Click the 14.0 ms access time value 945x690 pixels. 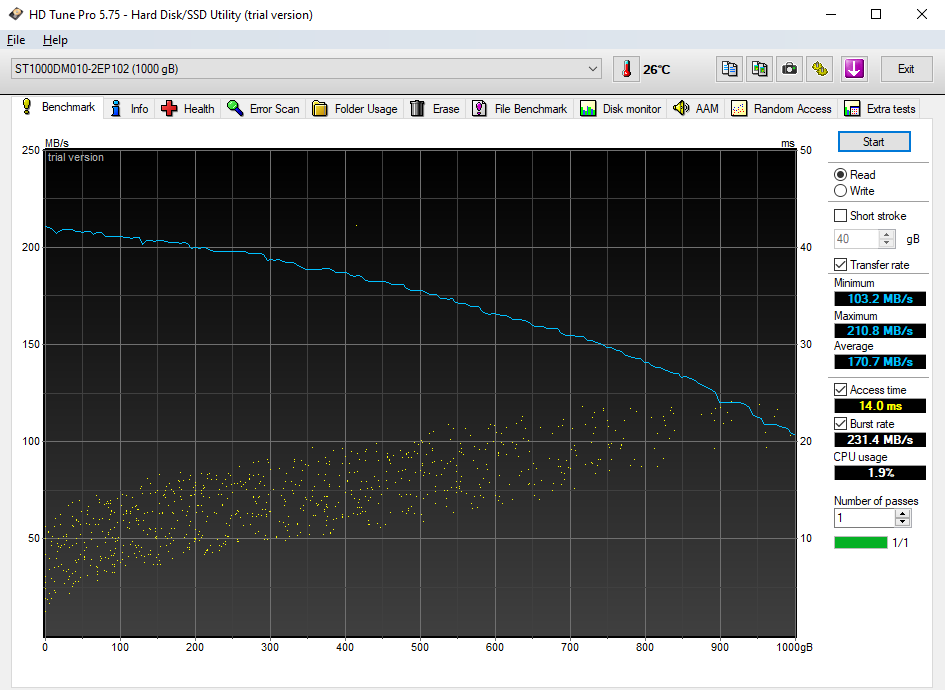tap(880, 406)
